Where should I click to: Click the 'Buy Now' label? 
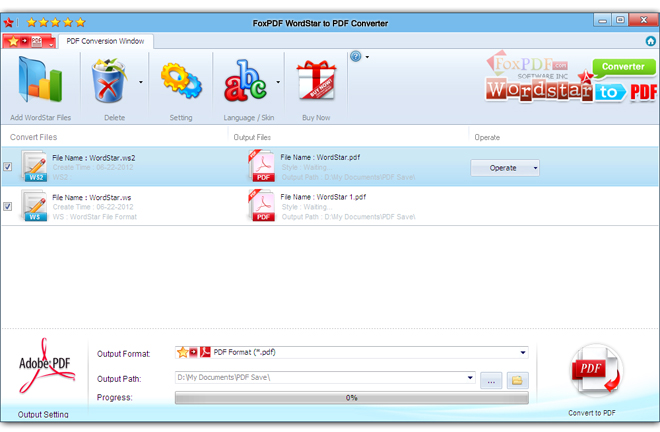[x=316, y=118]
